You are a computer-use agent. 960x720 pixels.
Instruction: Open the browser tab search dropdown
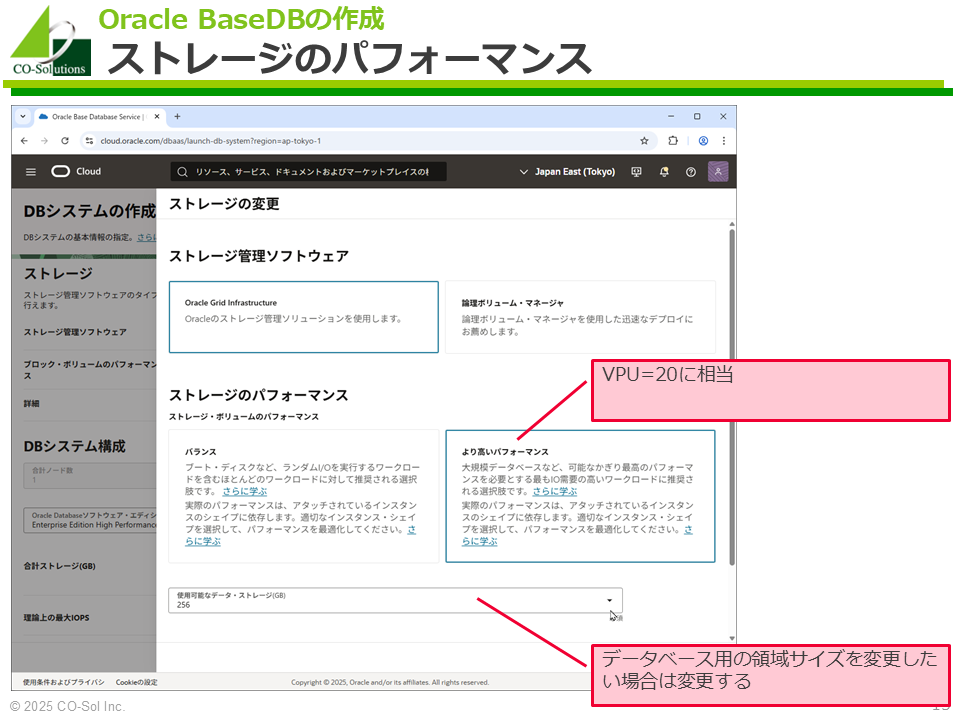23,116
